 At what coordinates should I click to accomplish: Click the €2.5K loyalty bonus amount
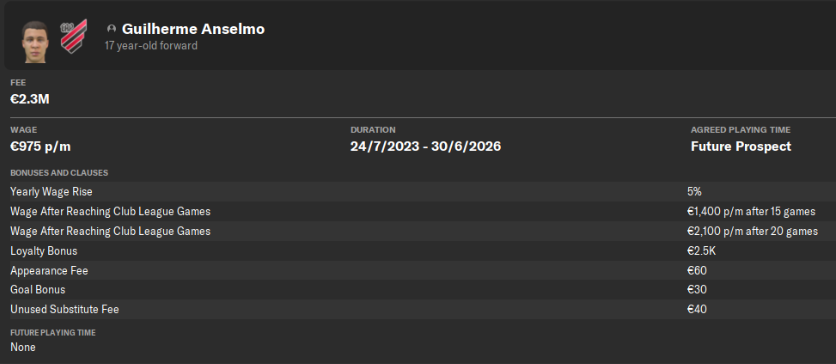(700, 251)
